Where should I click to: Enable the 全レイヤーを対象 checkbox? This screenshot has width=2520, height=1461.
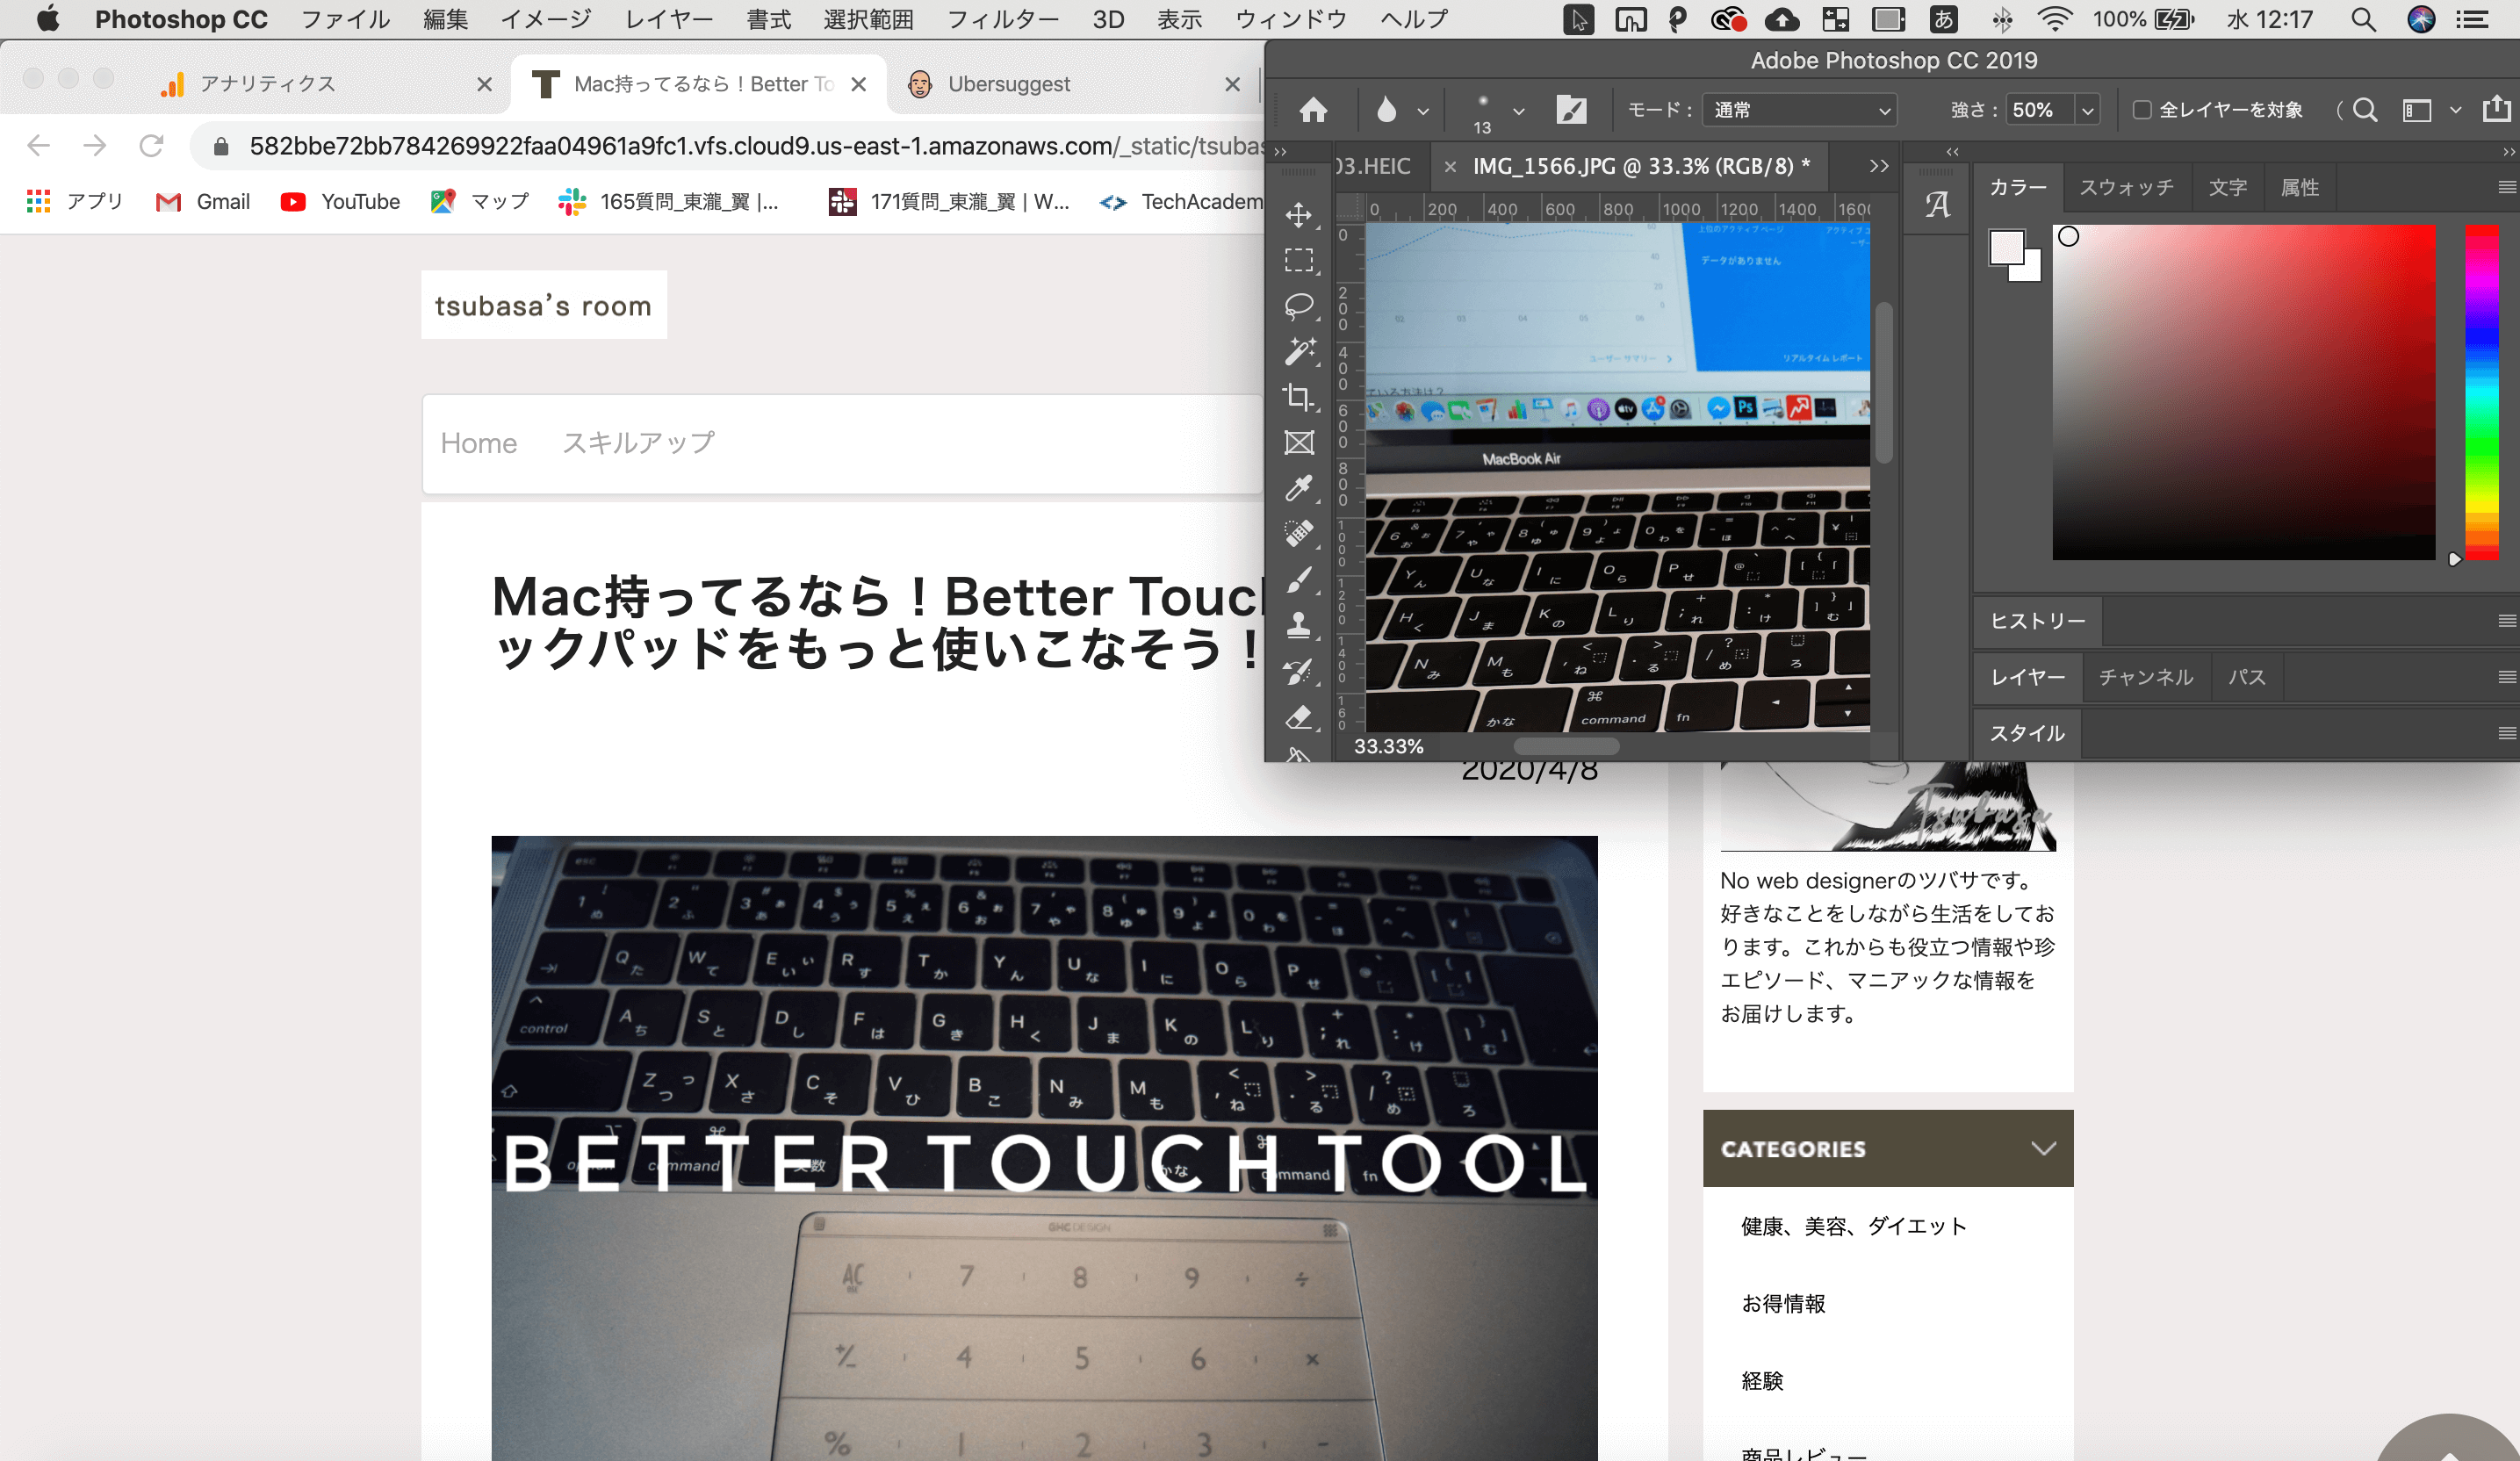[2141, 110]
